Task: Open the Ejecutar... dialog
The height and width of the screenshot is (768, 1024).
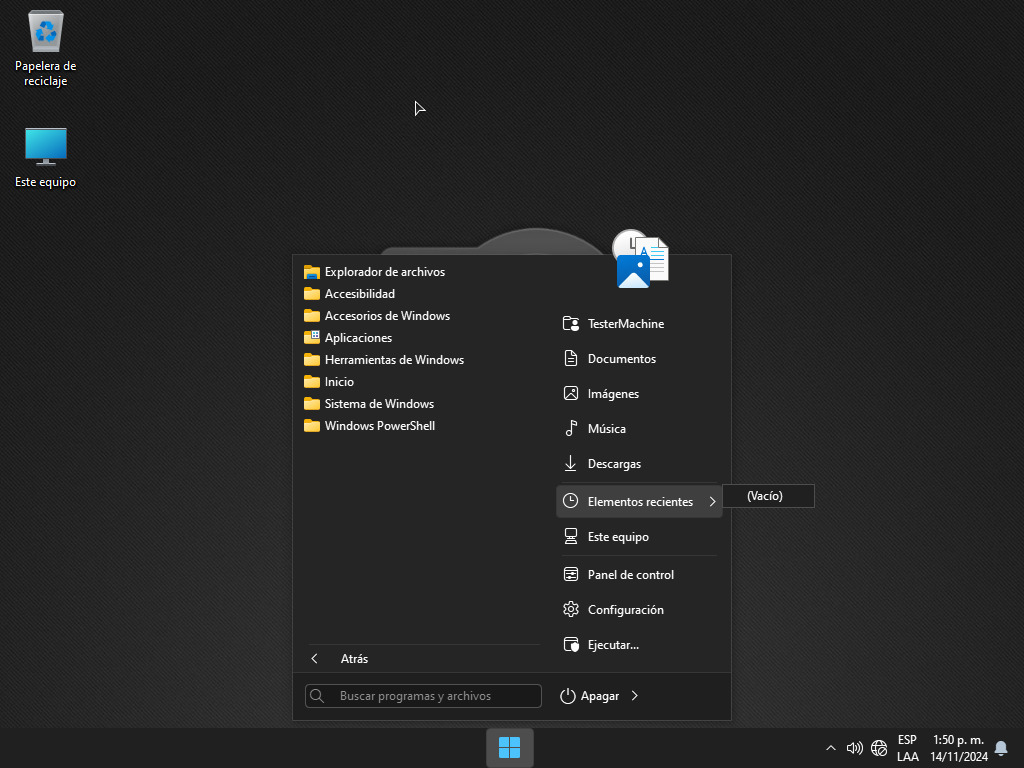Action: (x=612, y=645)
